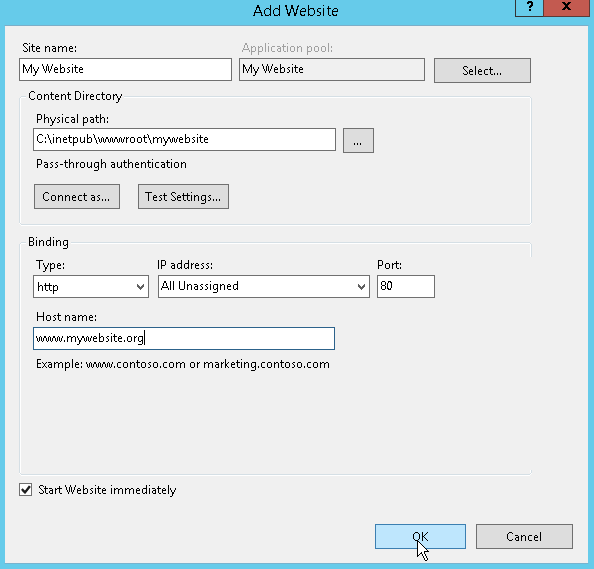Click the Pass-through authentication text
The height and width of the screenshot is (569, 594).
click(111, 164)
